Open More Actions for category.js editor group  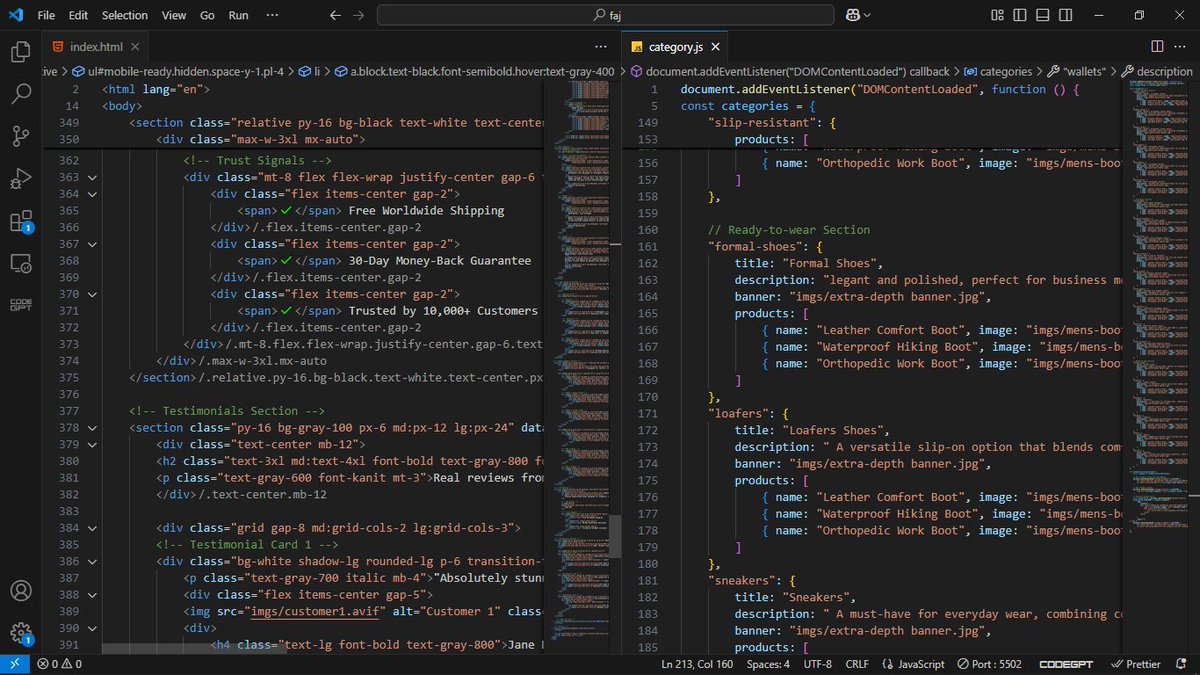point(1181,46)
